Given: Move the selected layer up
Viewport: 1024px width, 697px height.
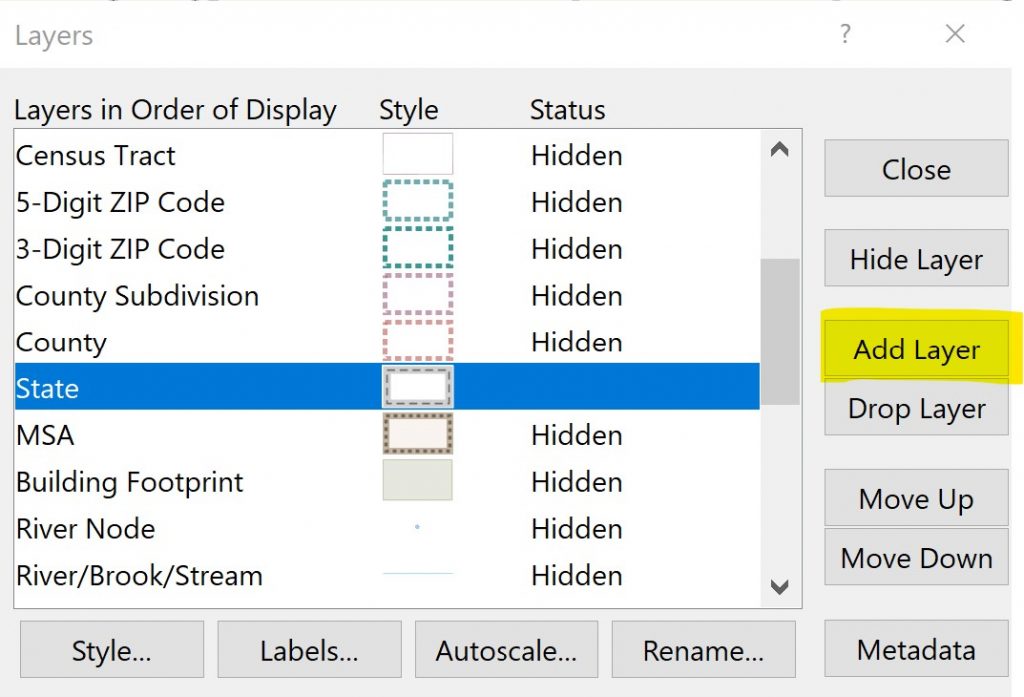Looking at the screenshot, I should coord(916,499).
